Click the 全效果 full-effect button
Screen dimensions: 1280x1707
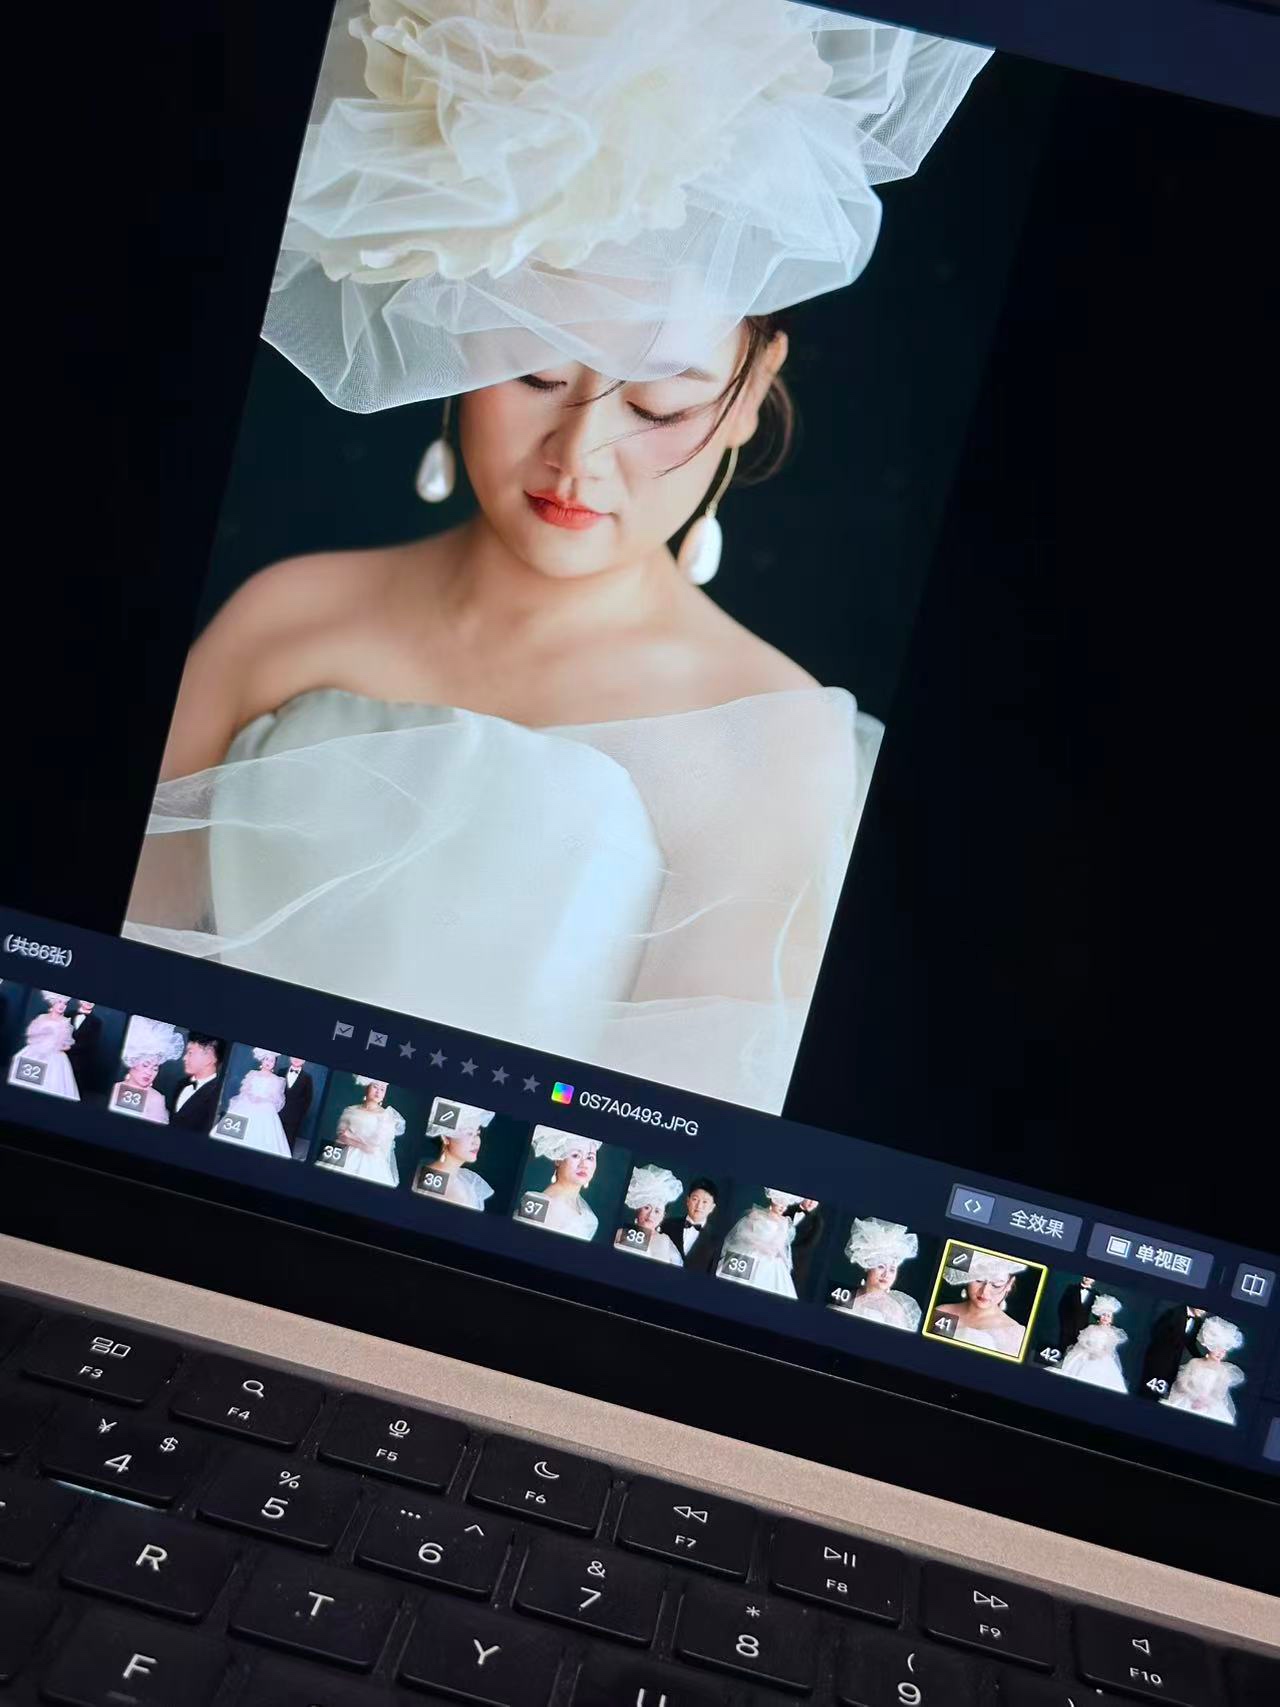1036,1223
